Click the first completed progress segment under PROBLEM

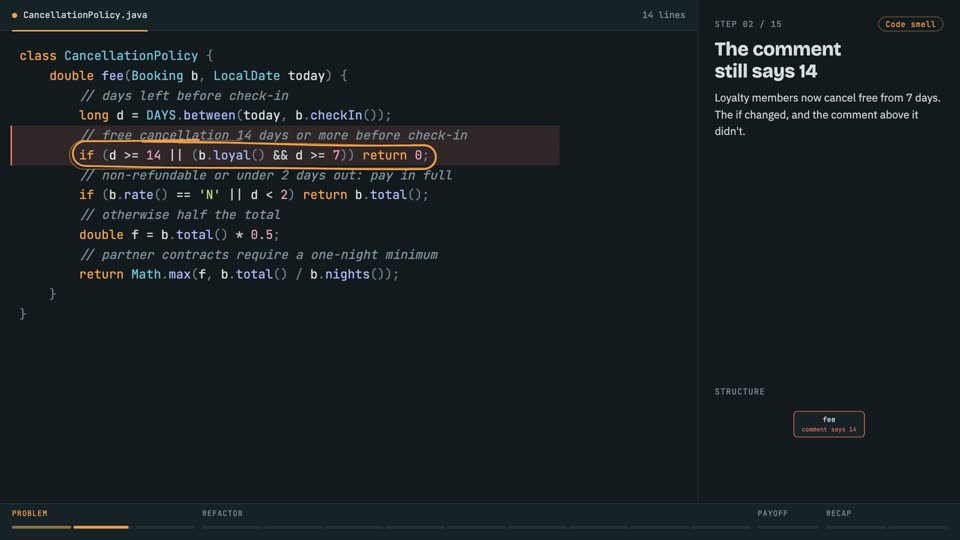tap(41, 527)
